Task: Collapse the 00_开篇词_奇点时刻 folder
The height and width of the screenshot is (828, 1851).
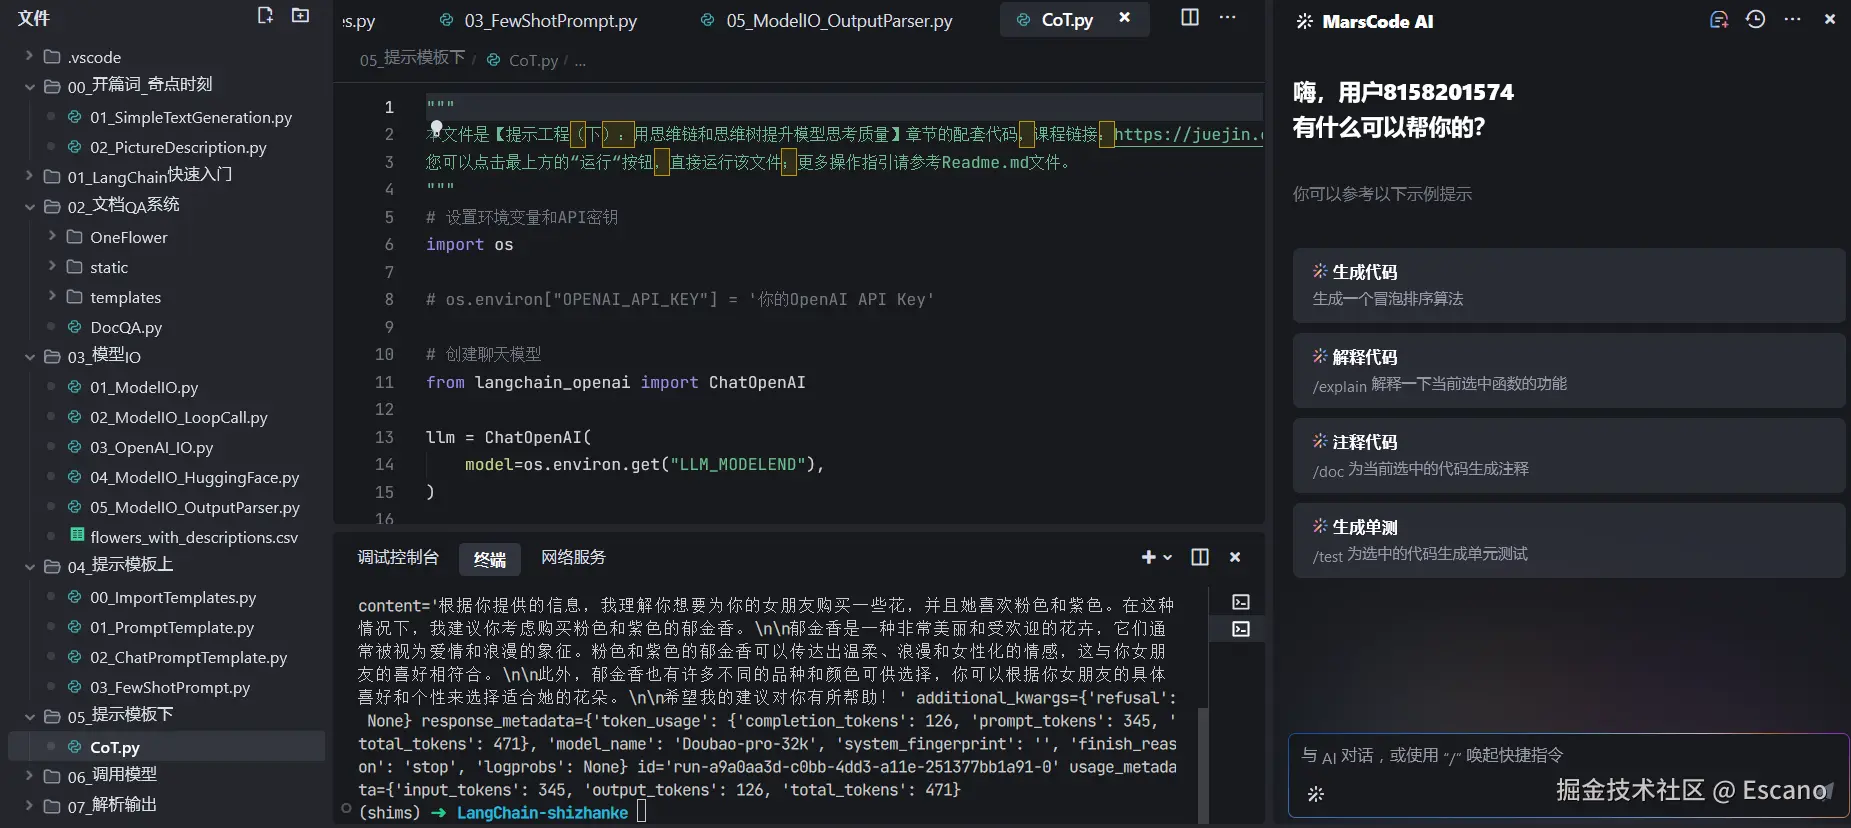Action: [29, 87]
